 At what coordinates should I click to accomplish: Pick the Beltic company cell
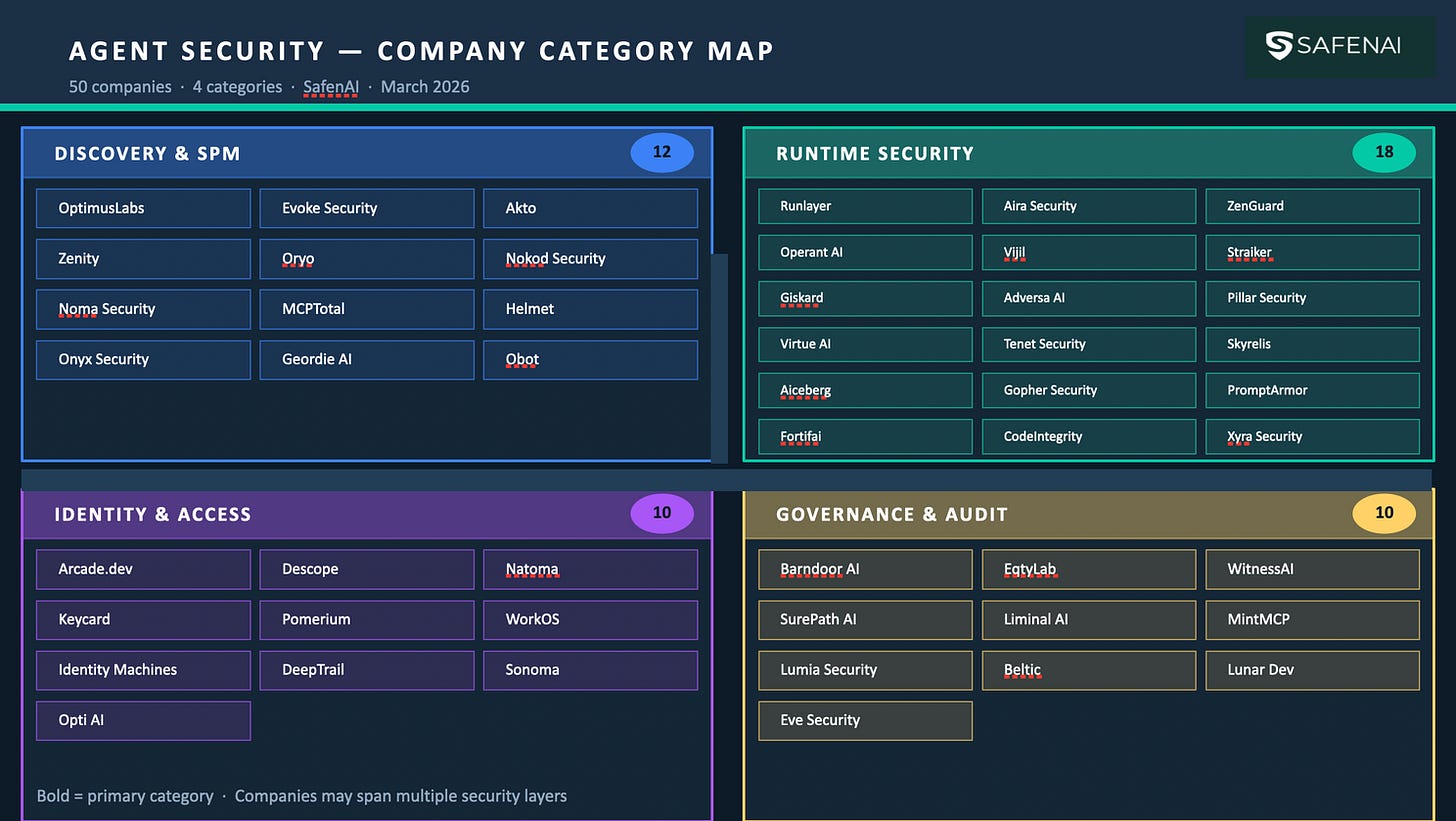tap(1089, 670)
